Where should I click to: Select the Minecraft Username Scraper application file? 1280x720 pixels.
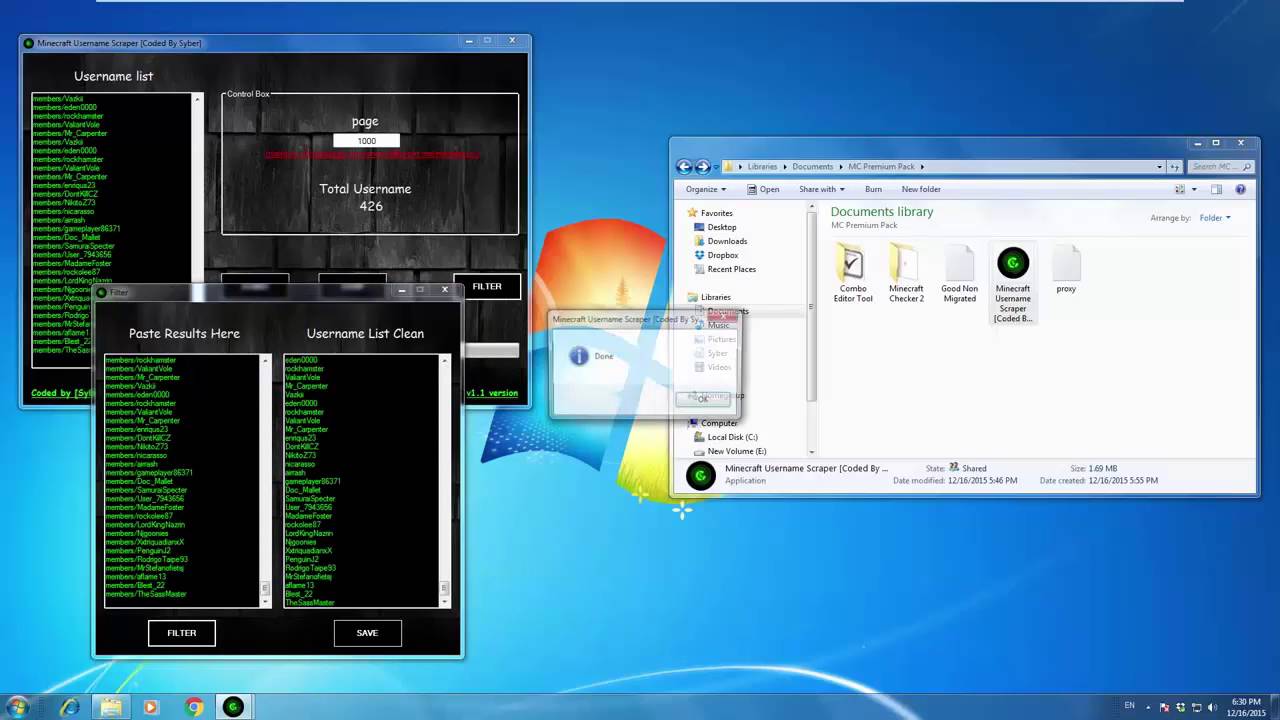click(1013, 284)
